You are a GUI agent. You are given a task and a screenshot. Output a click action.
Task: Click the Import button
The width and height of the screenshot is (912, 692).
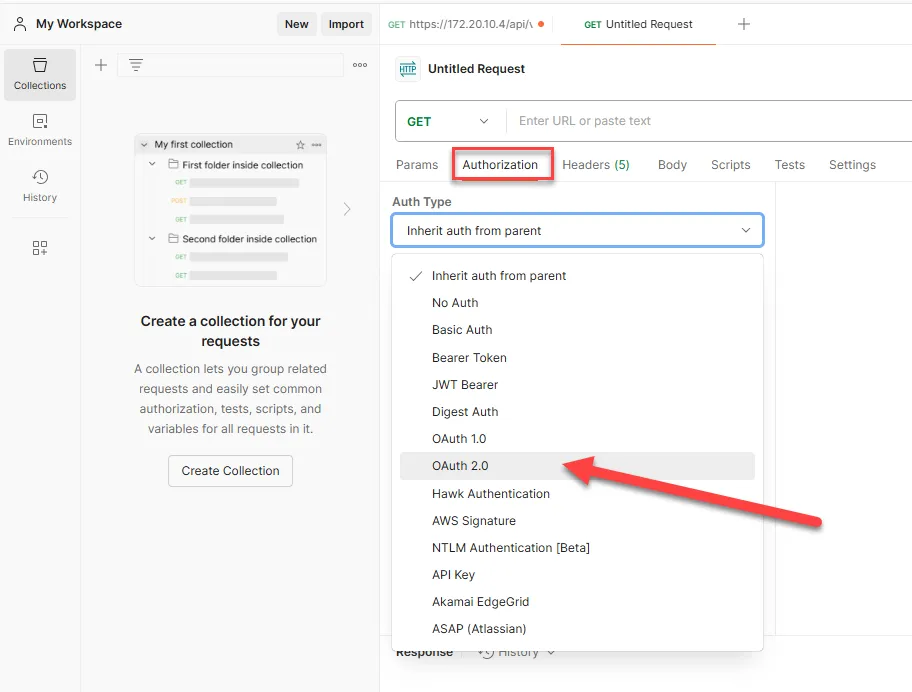click(346, 24)
